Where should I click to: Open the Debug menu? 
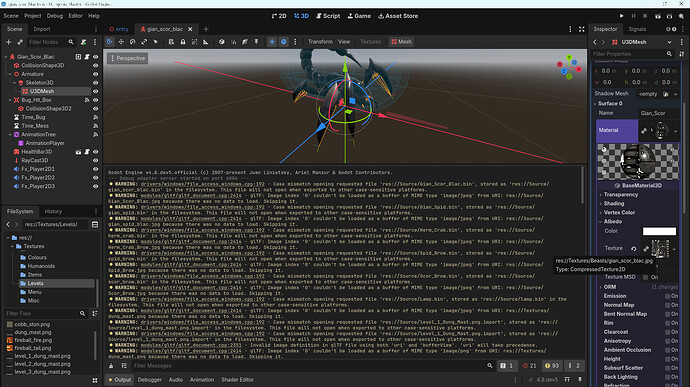click(x=55, y=16)
